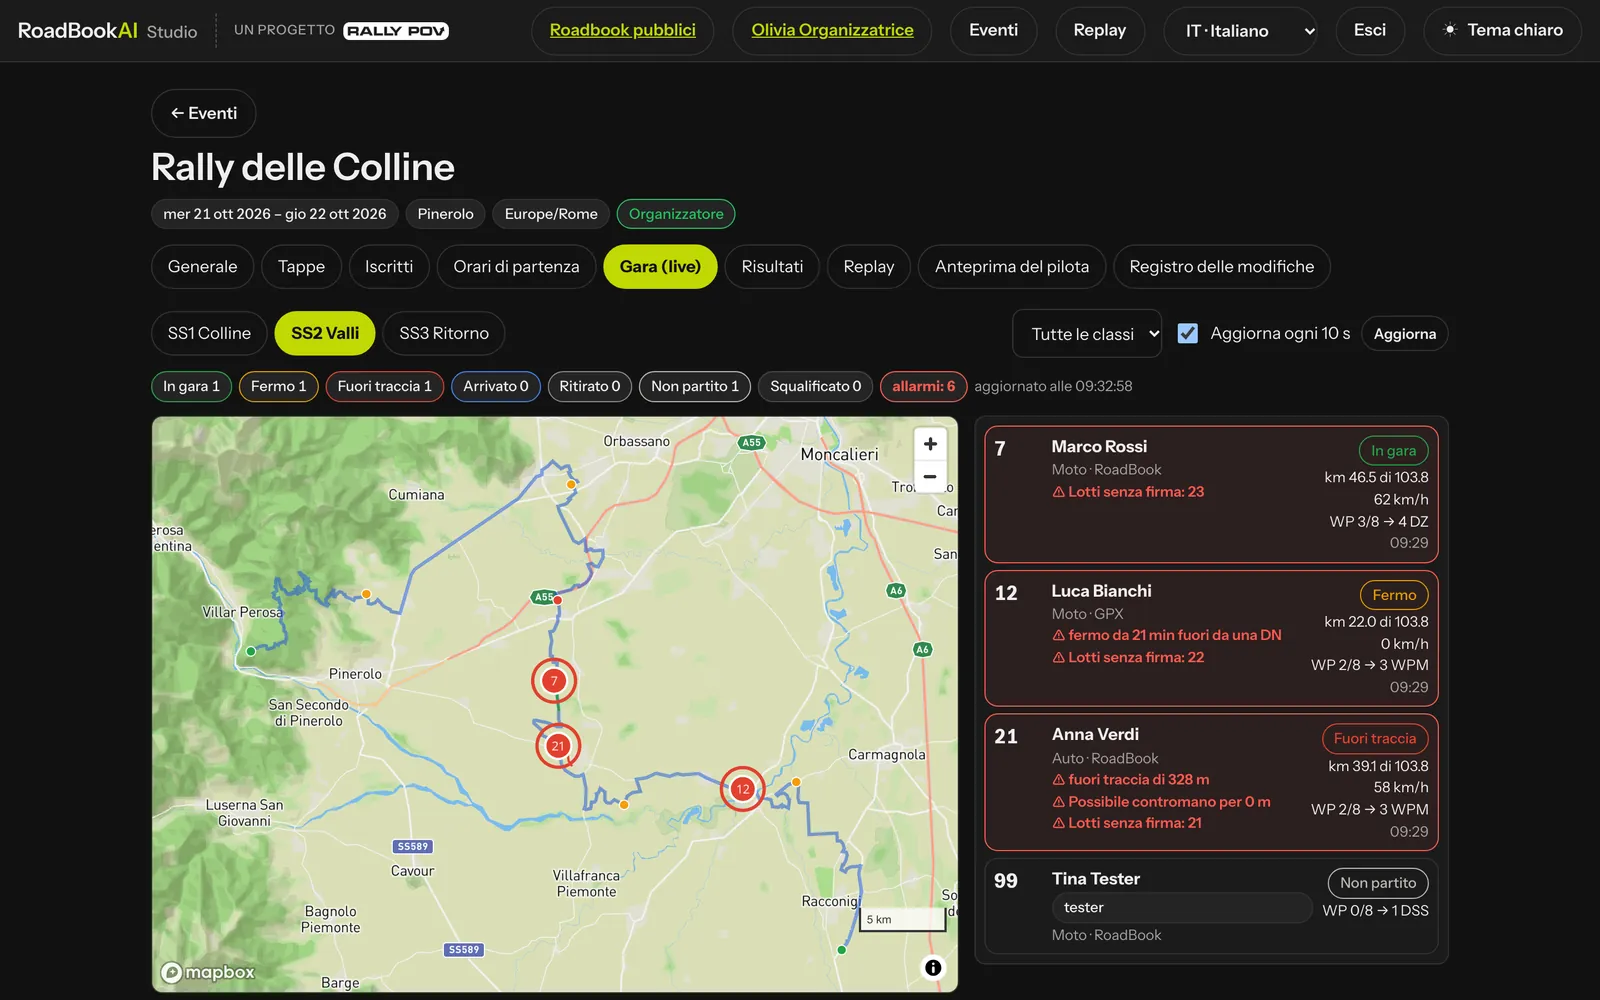Open the Iscritti tab
The height and width of the screenshot is (1000, 1600).
[389, 267]
